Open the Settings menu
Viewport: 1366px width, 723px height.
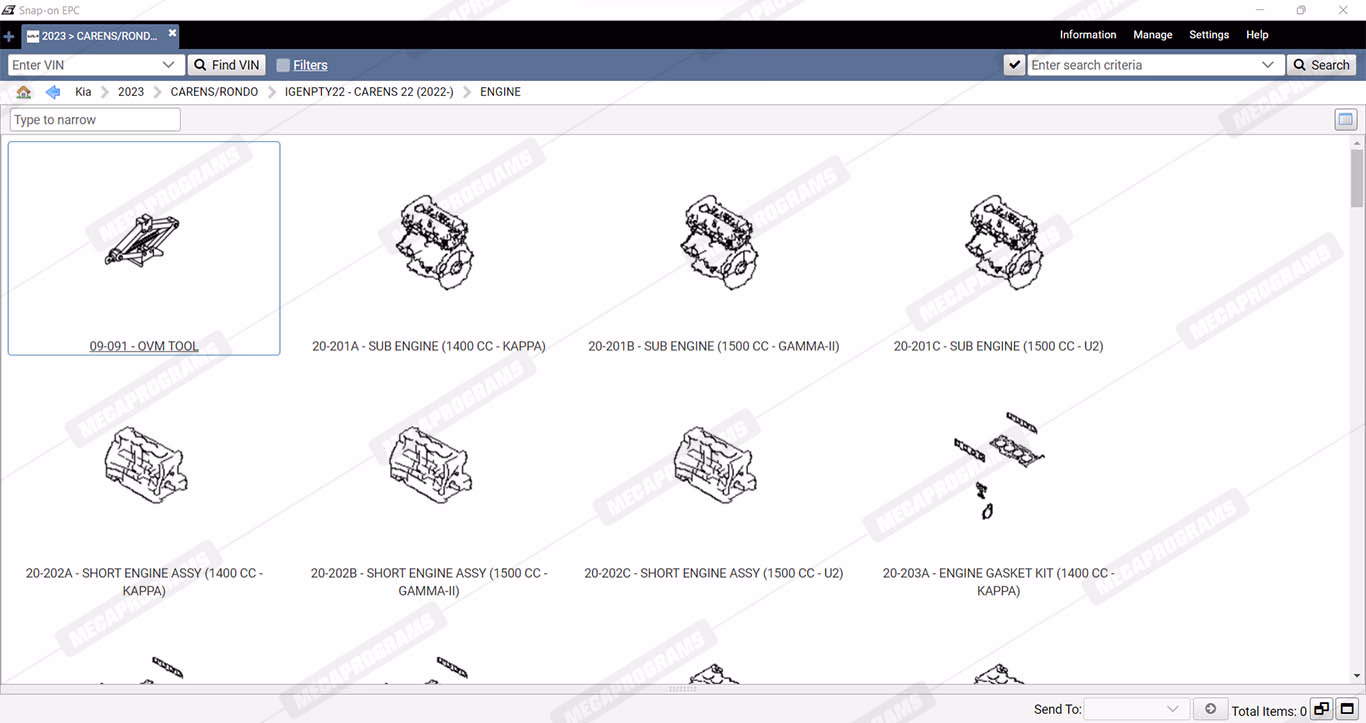tap(1208, 35)
